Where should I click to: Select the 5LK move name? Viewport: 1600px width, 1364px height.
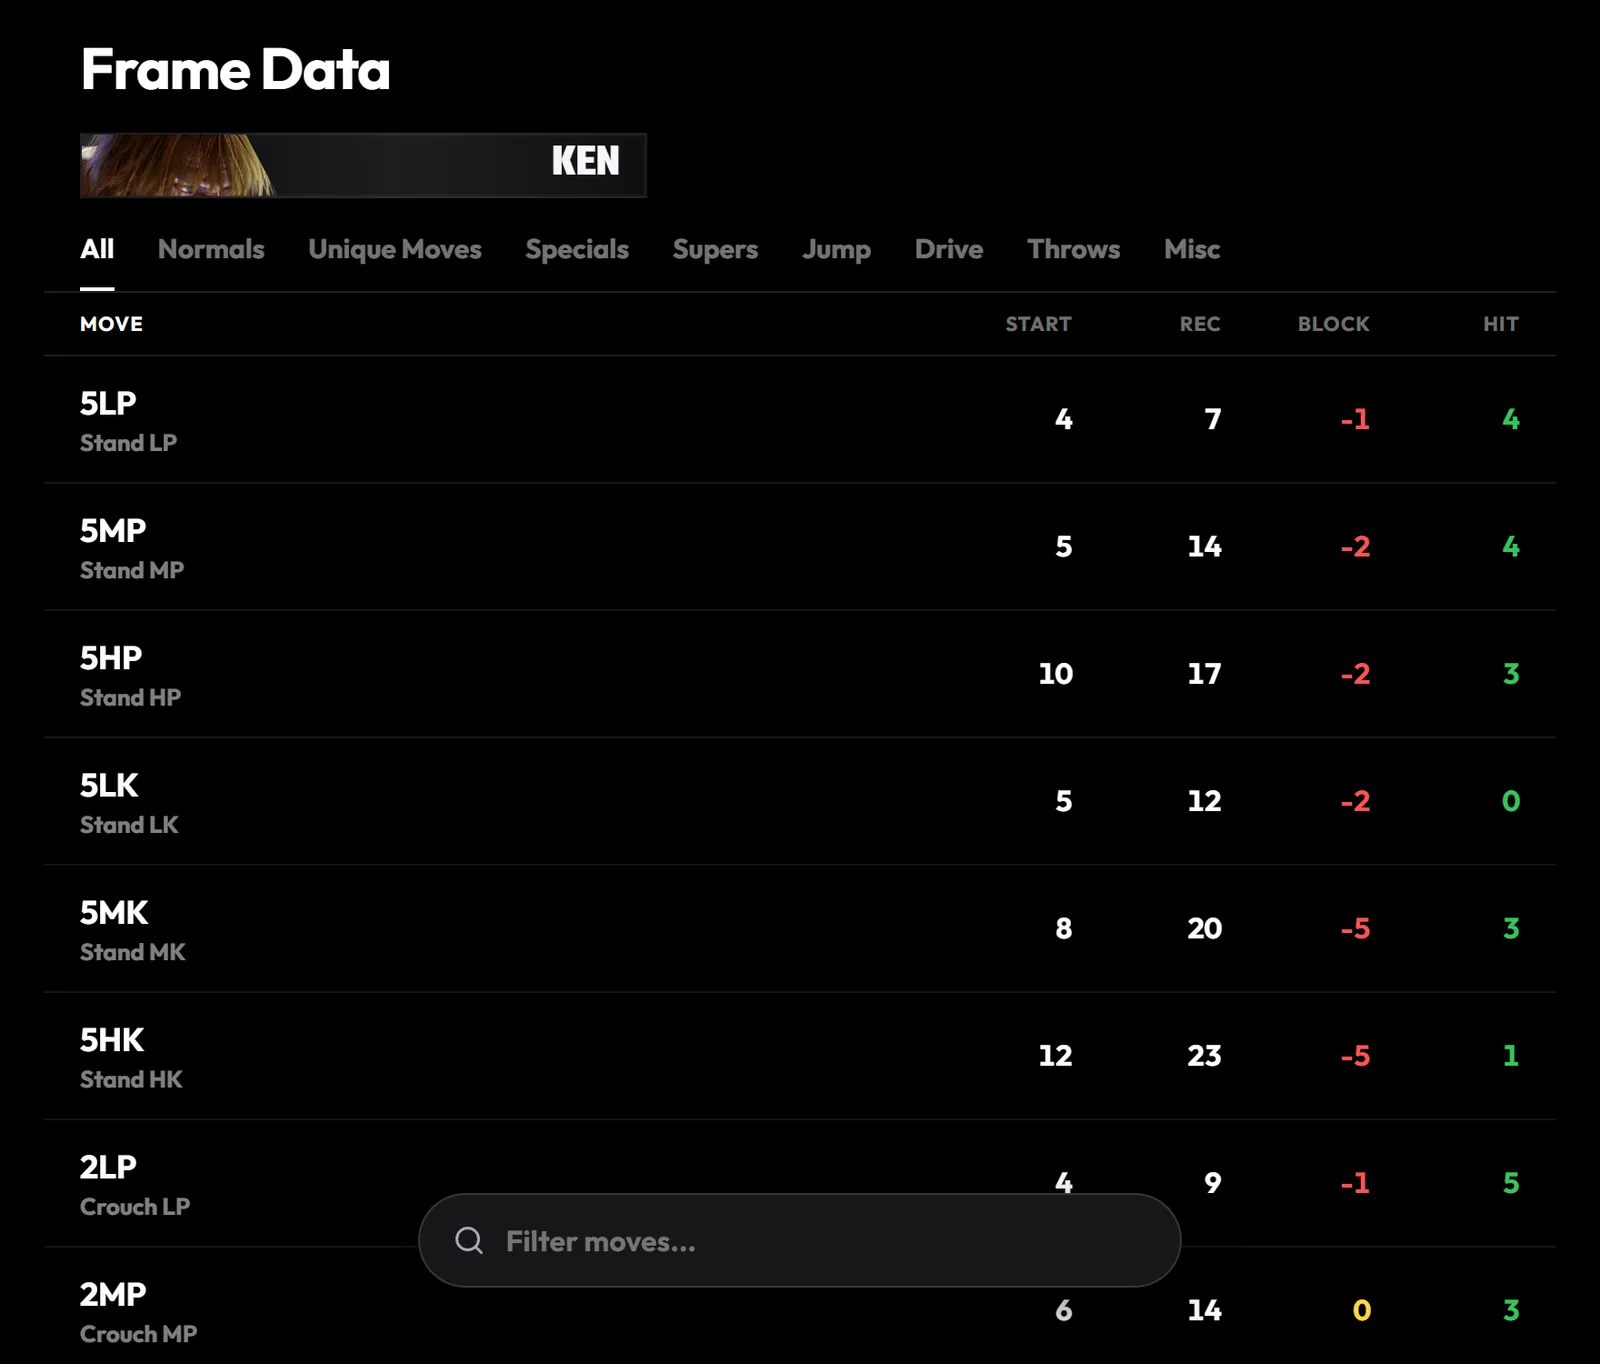pyautogui.click(x=109, y=785)
